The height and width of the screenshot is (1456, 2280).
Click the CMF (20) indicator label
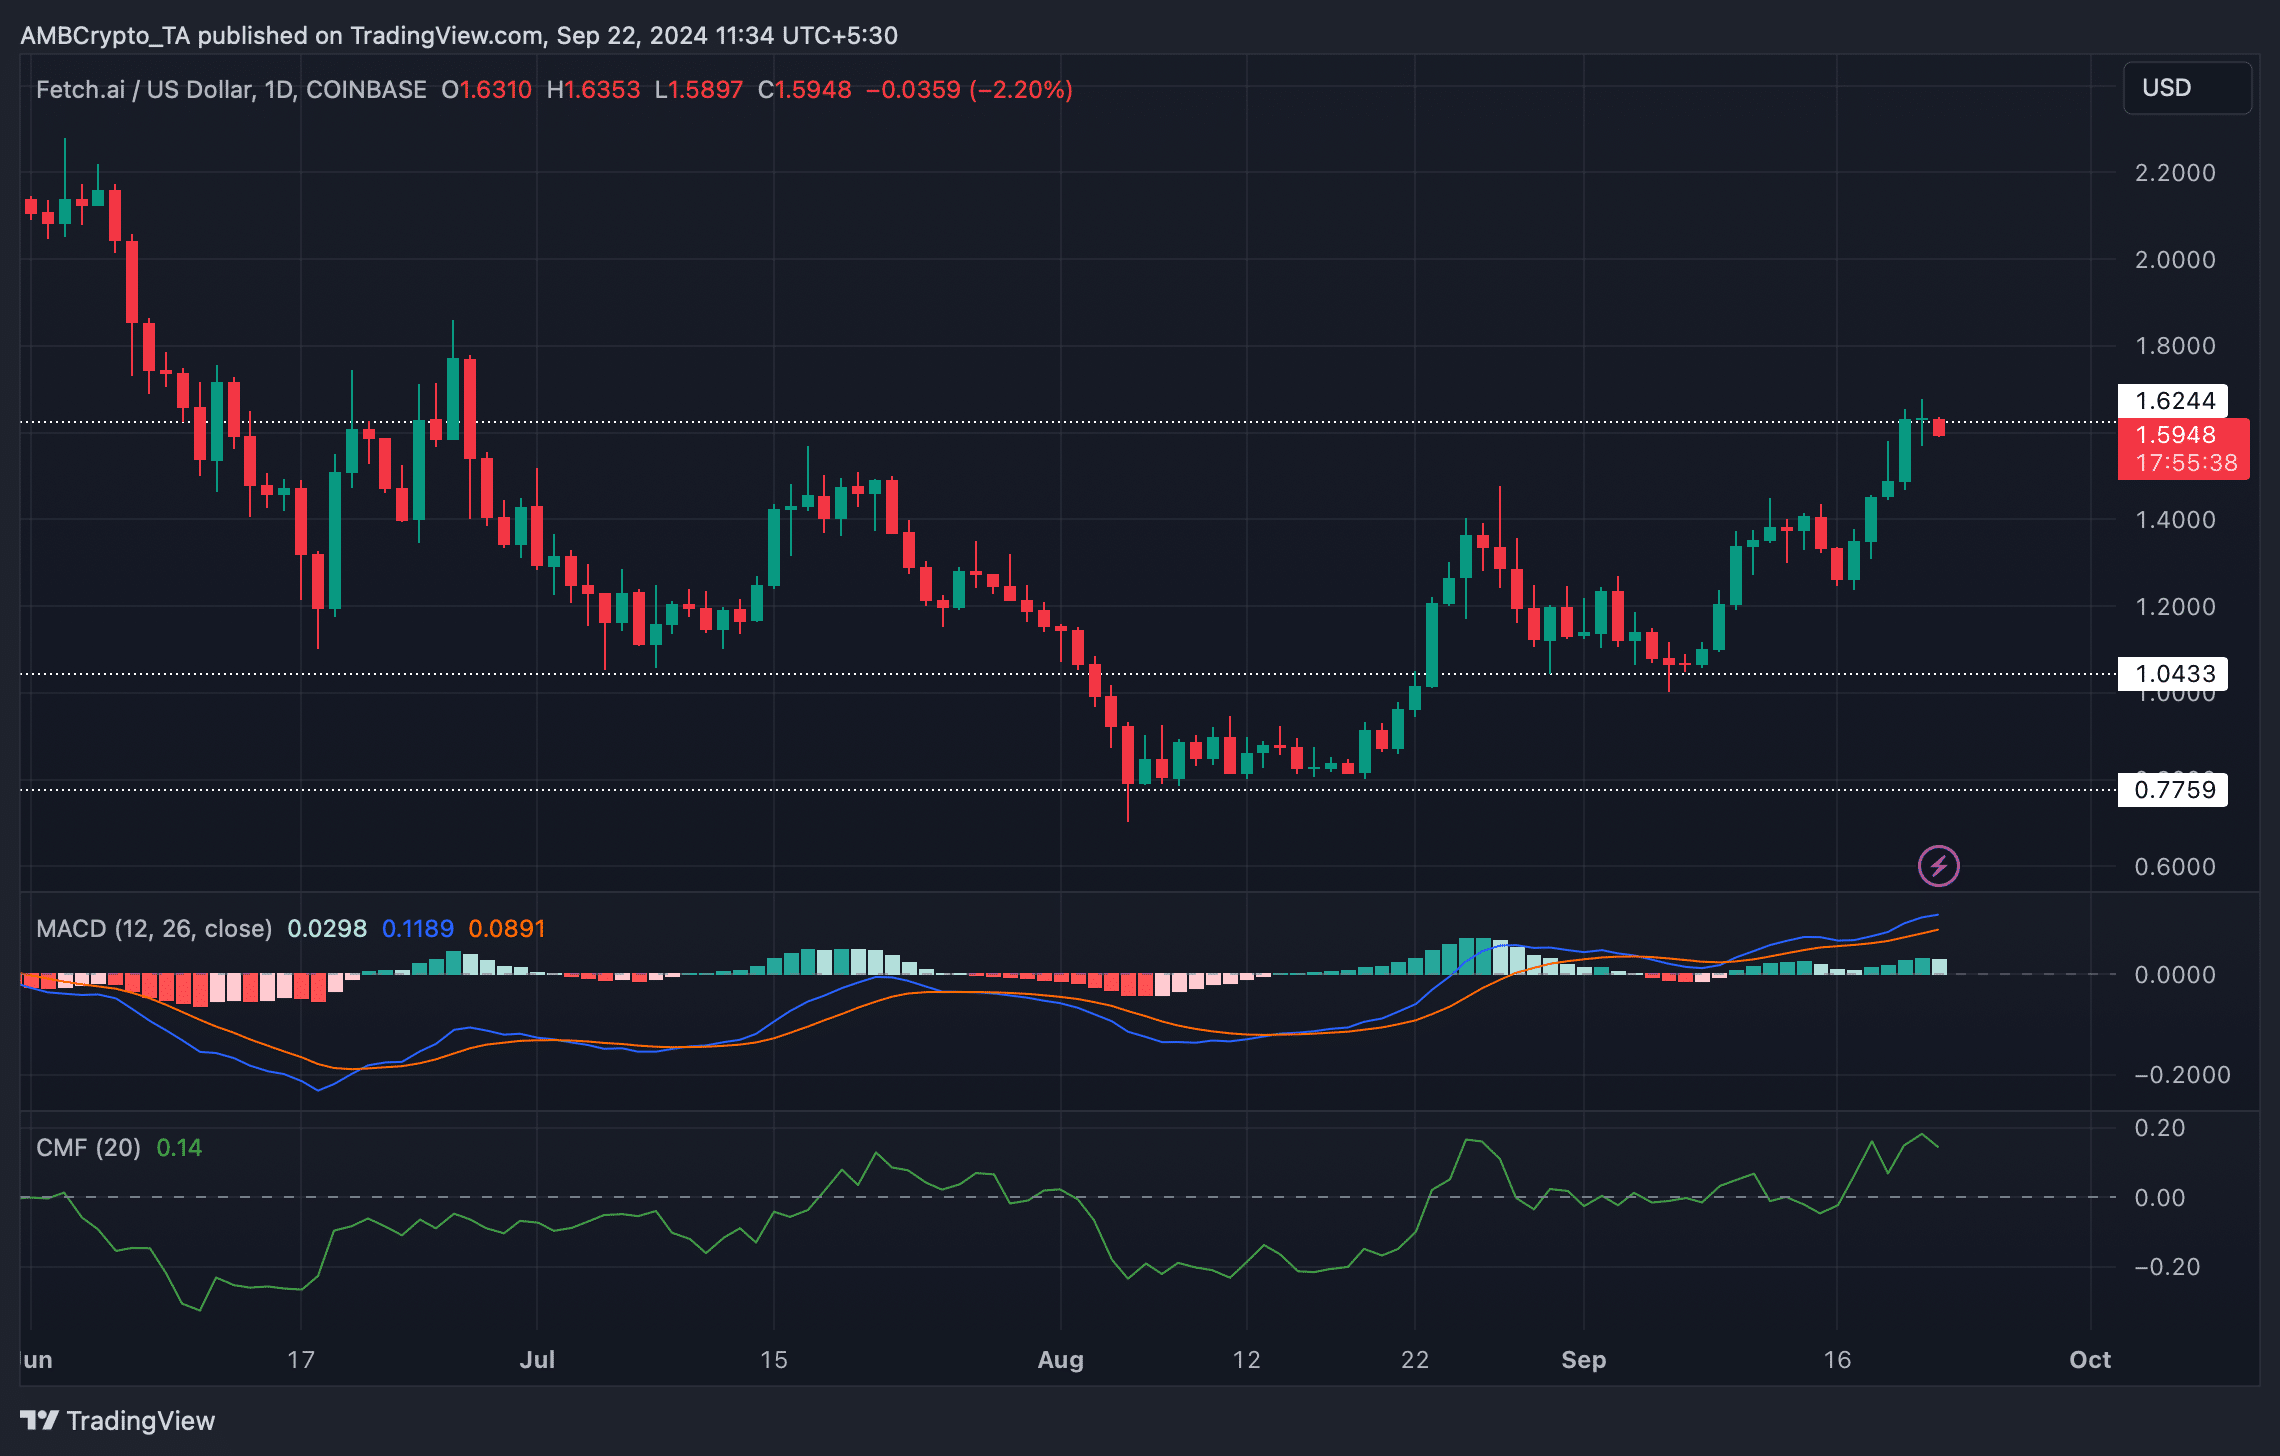88,1147
